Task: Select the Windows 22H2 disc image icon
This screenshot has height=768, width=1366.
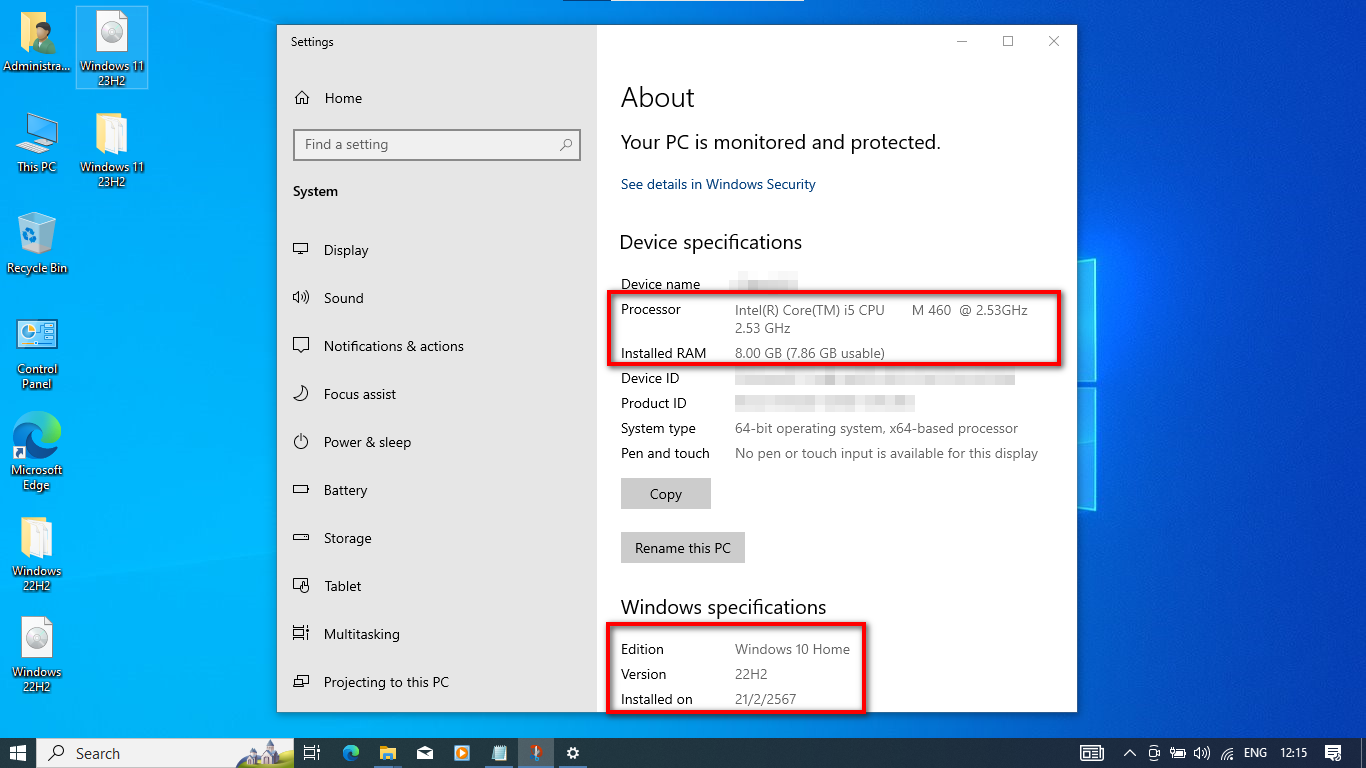Action: point(37,654)
